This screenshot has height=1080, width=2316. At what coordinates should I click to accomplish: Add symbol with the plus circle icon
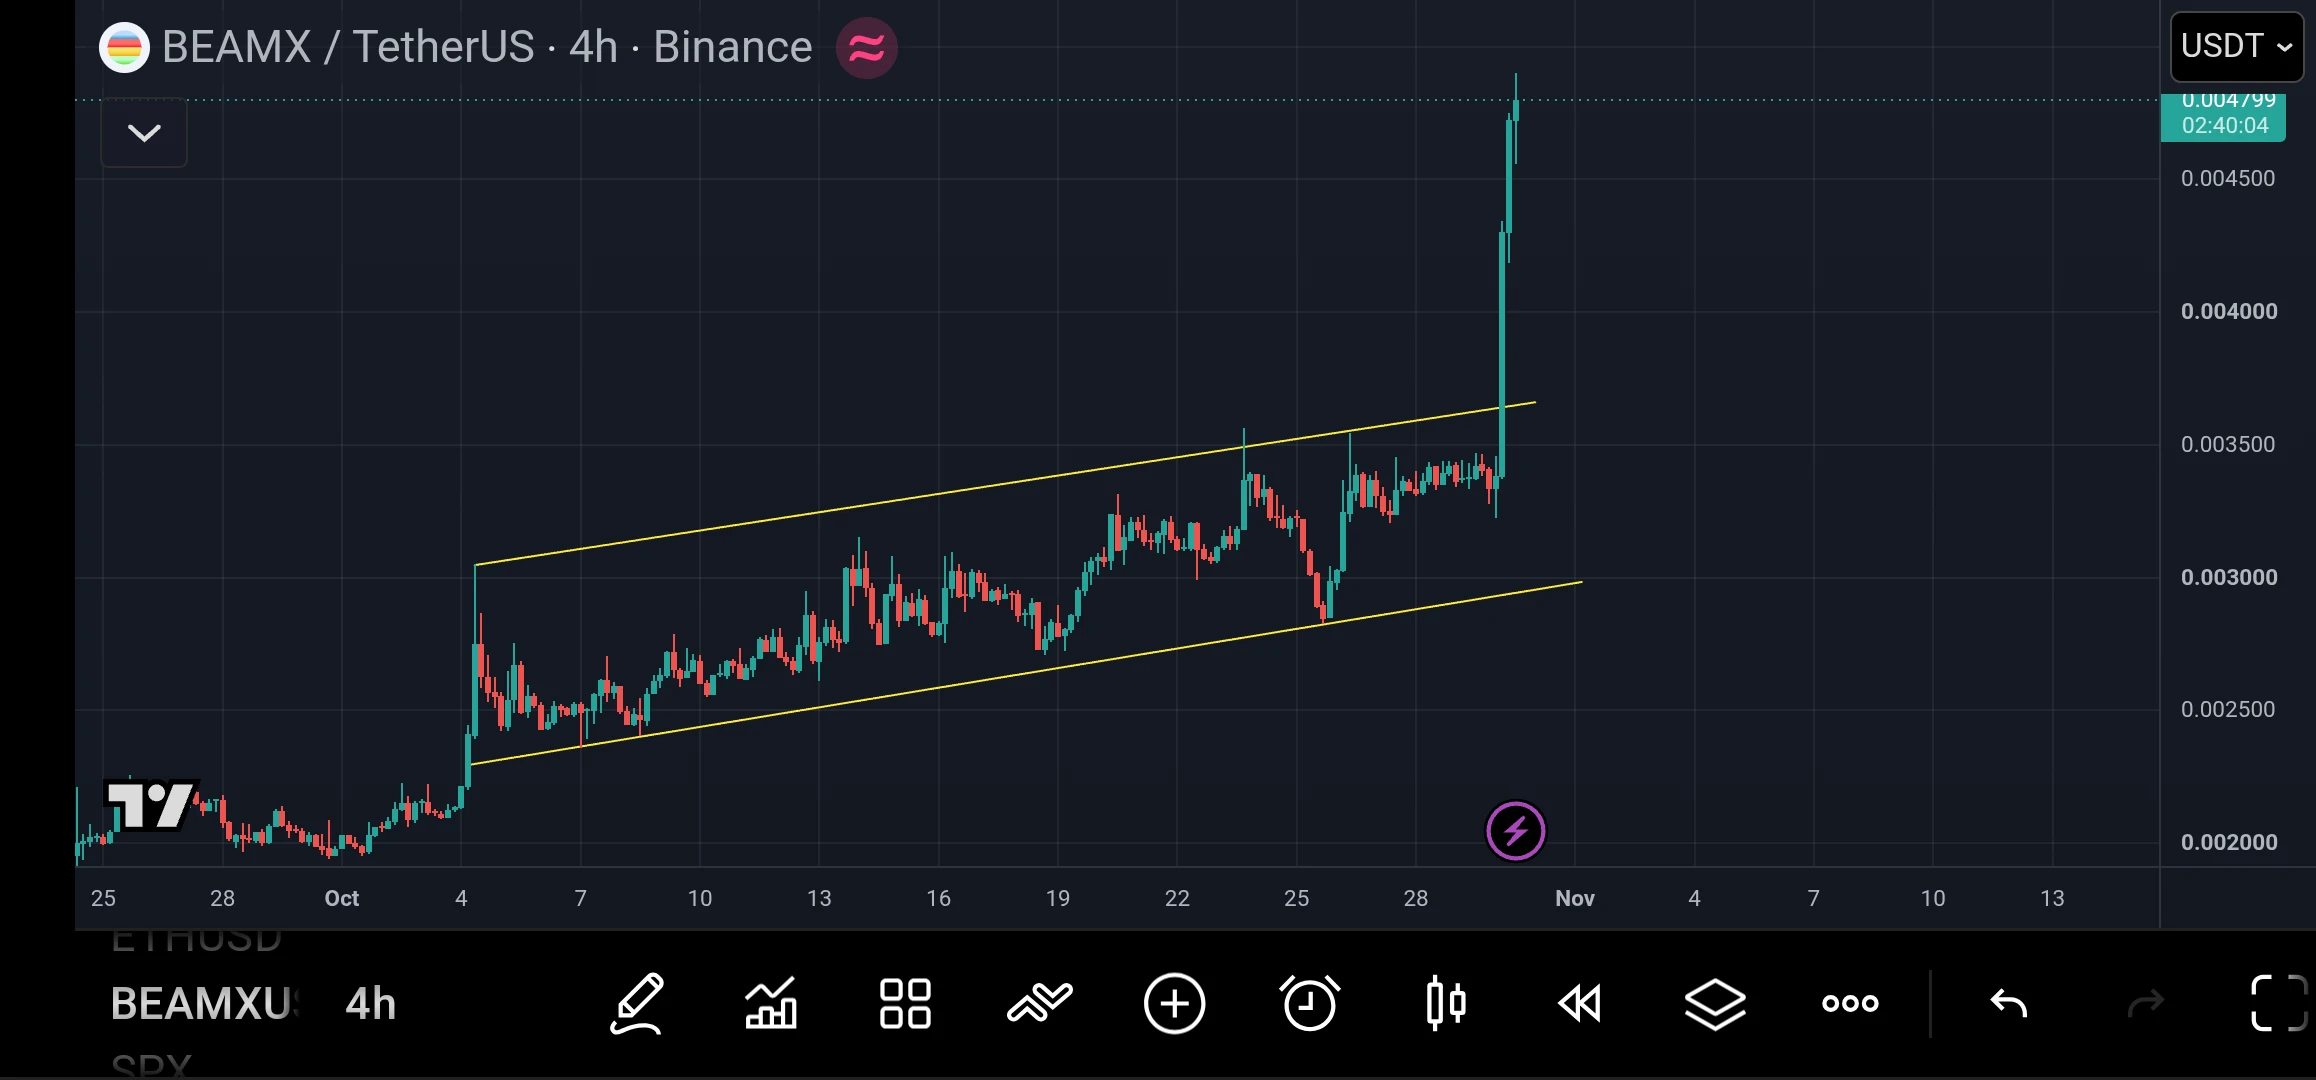tap(1174, 1003)
